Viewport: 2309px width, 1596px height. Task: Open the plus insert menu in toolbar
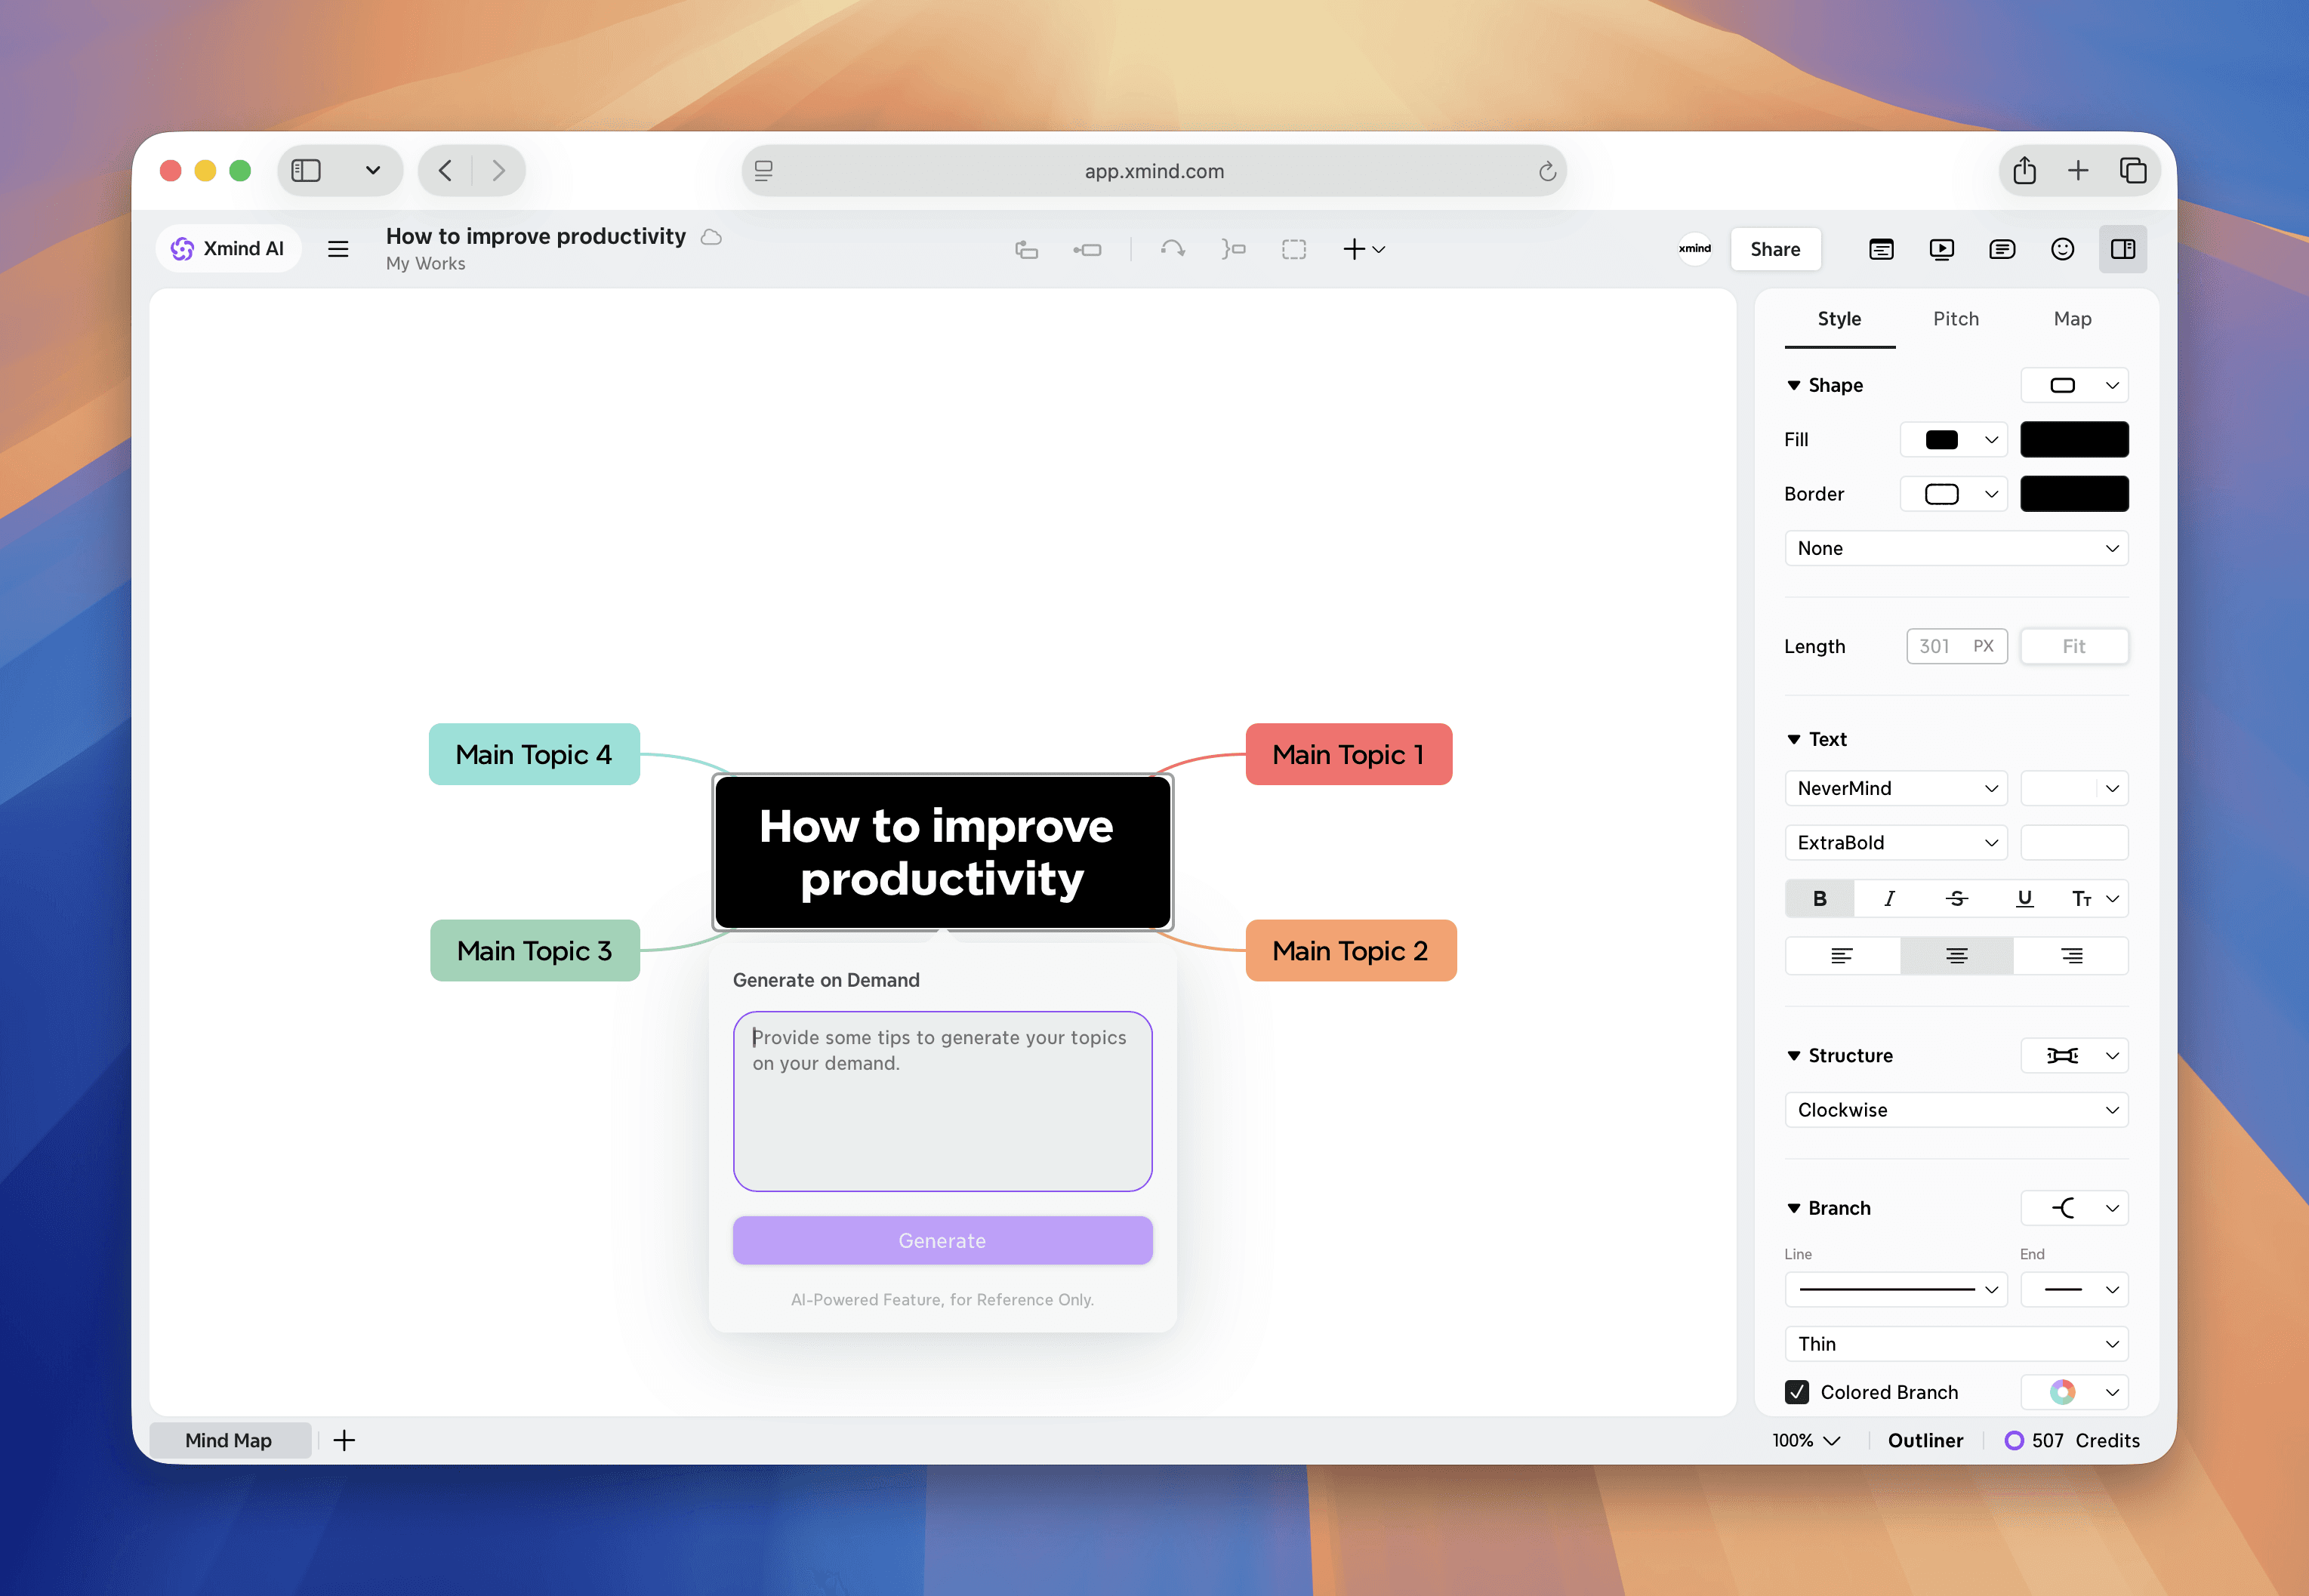coord(1363,249)
